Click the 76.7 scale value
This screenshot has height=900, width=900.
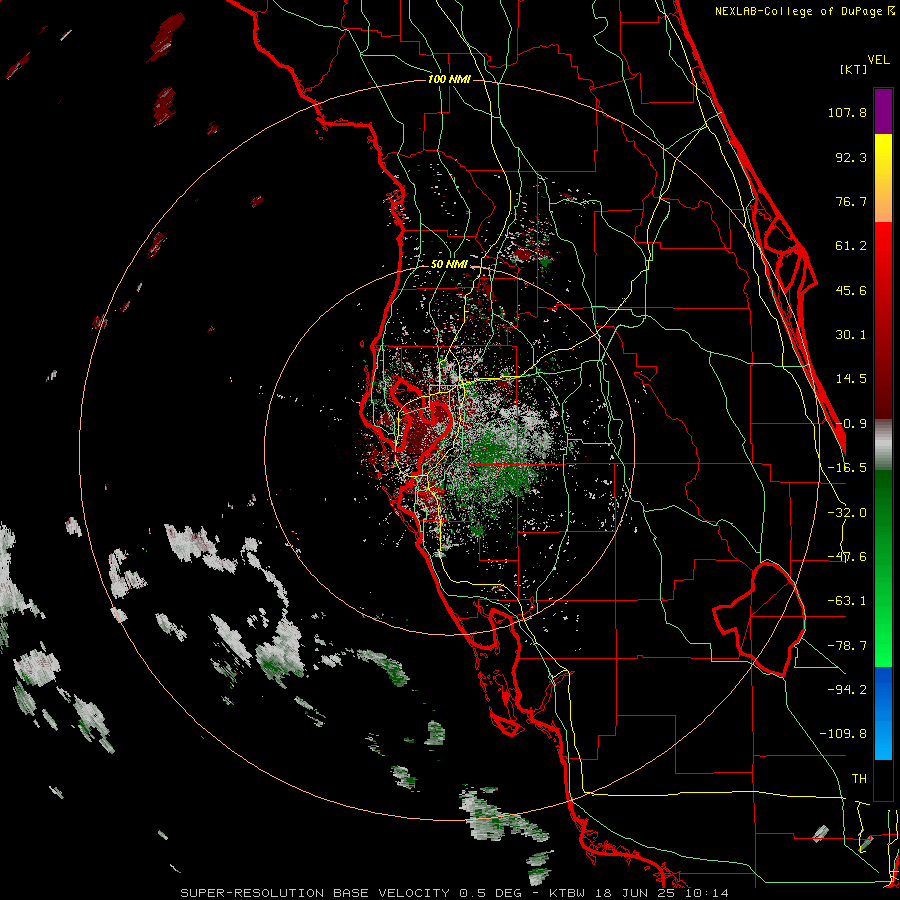(x=851, y=201)
